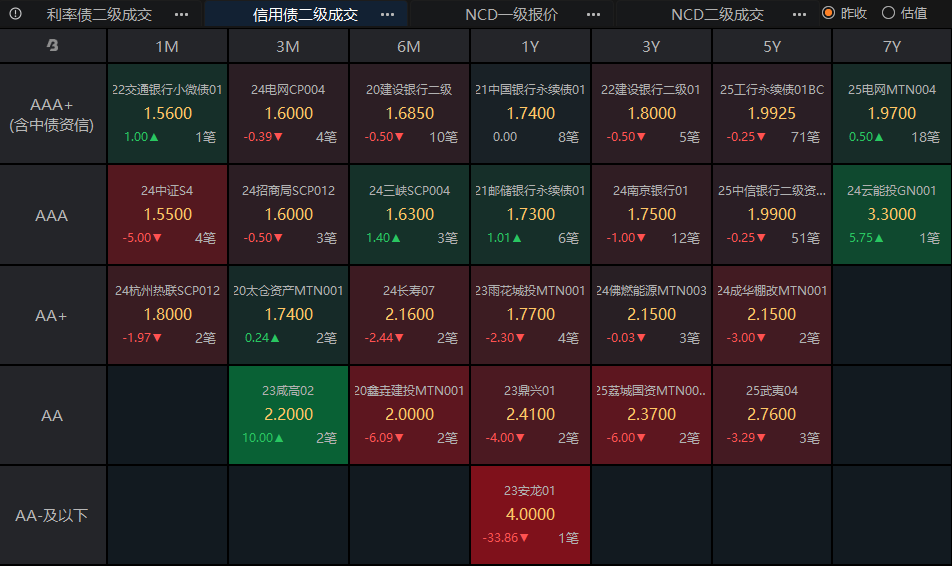
Task: Open the 24云能投GN001 cell
Action: (892, 214)
